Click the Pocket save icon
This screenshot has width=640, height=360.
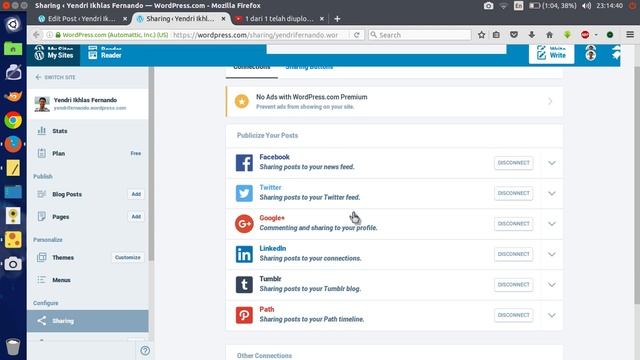(x=514, y=35)
